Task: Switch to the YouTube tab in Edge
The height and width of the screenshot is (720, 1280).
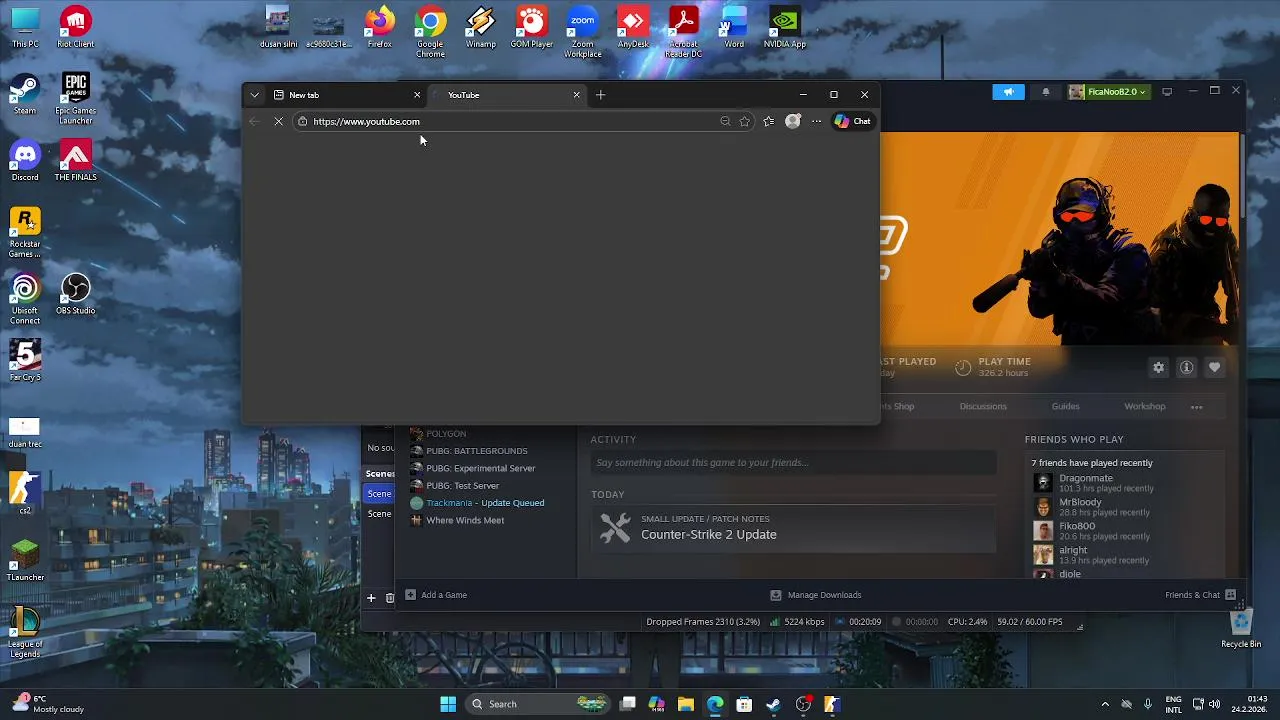Action: 506,95
